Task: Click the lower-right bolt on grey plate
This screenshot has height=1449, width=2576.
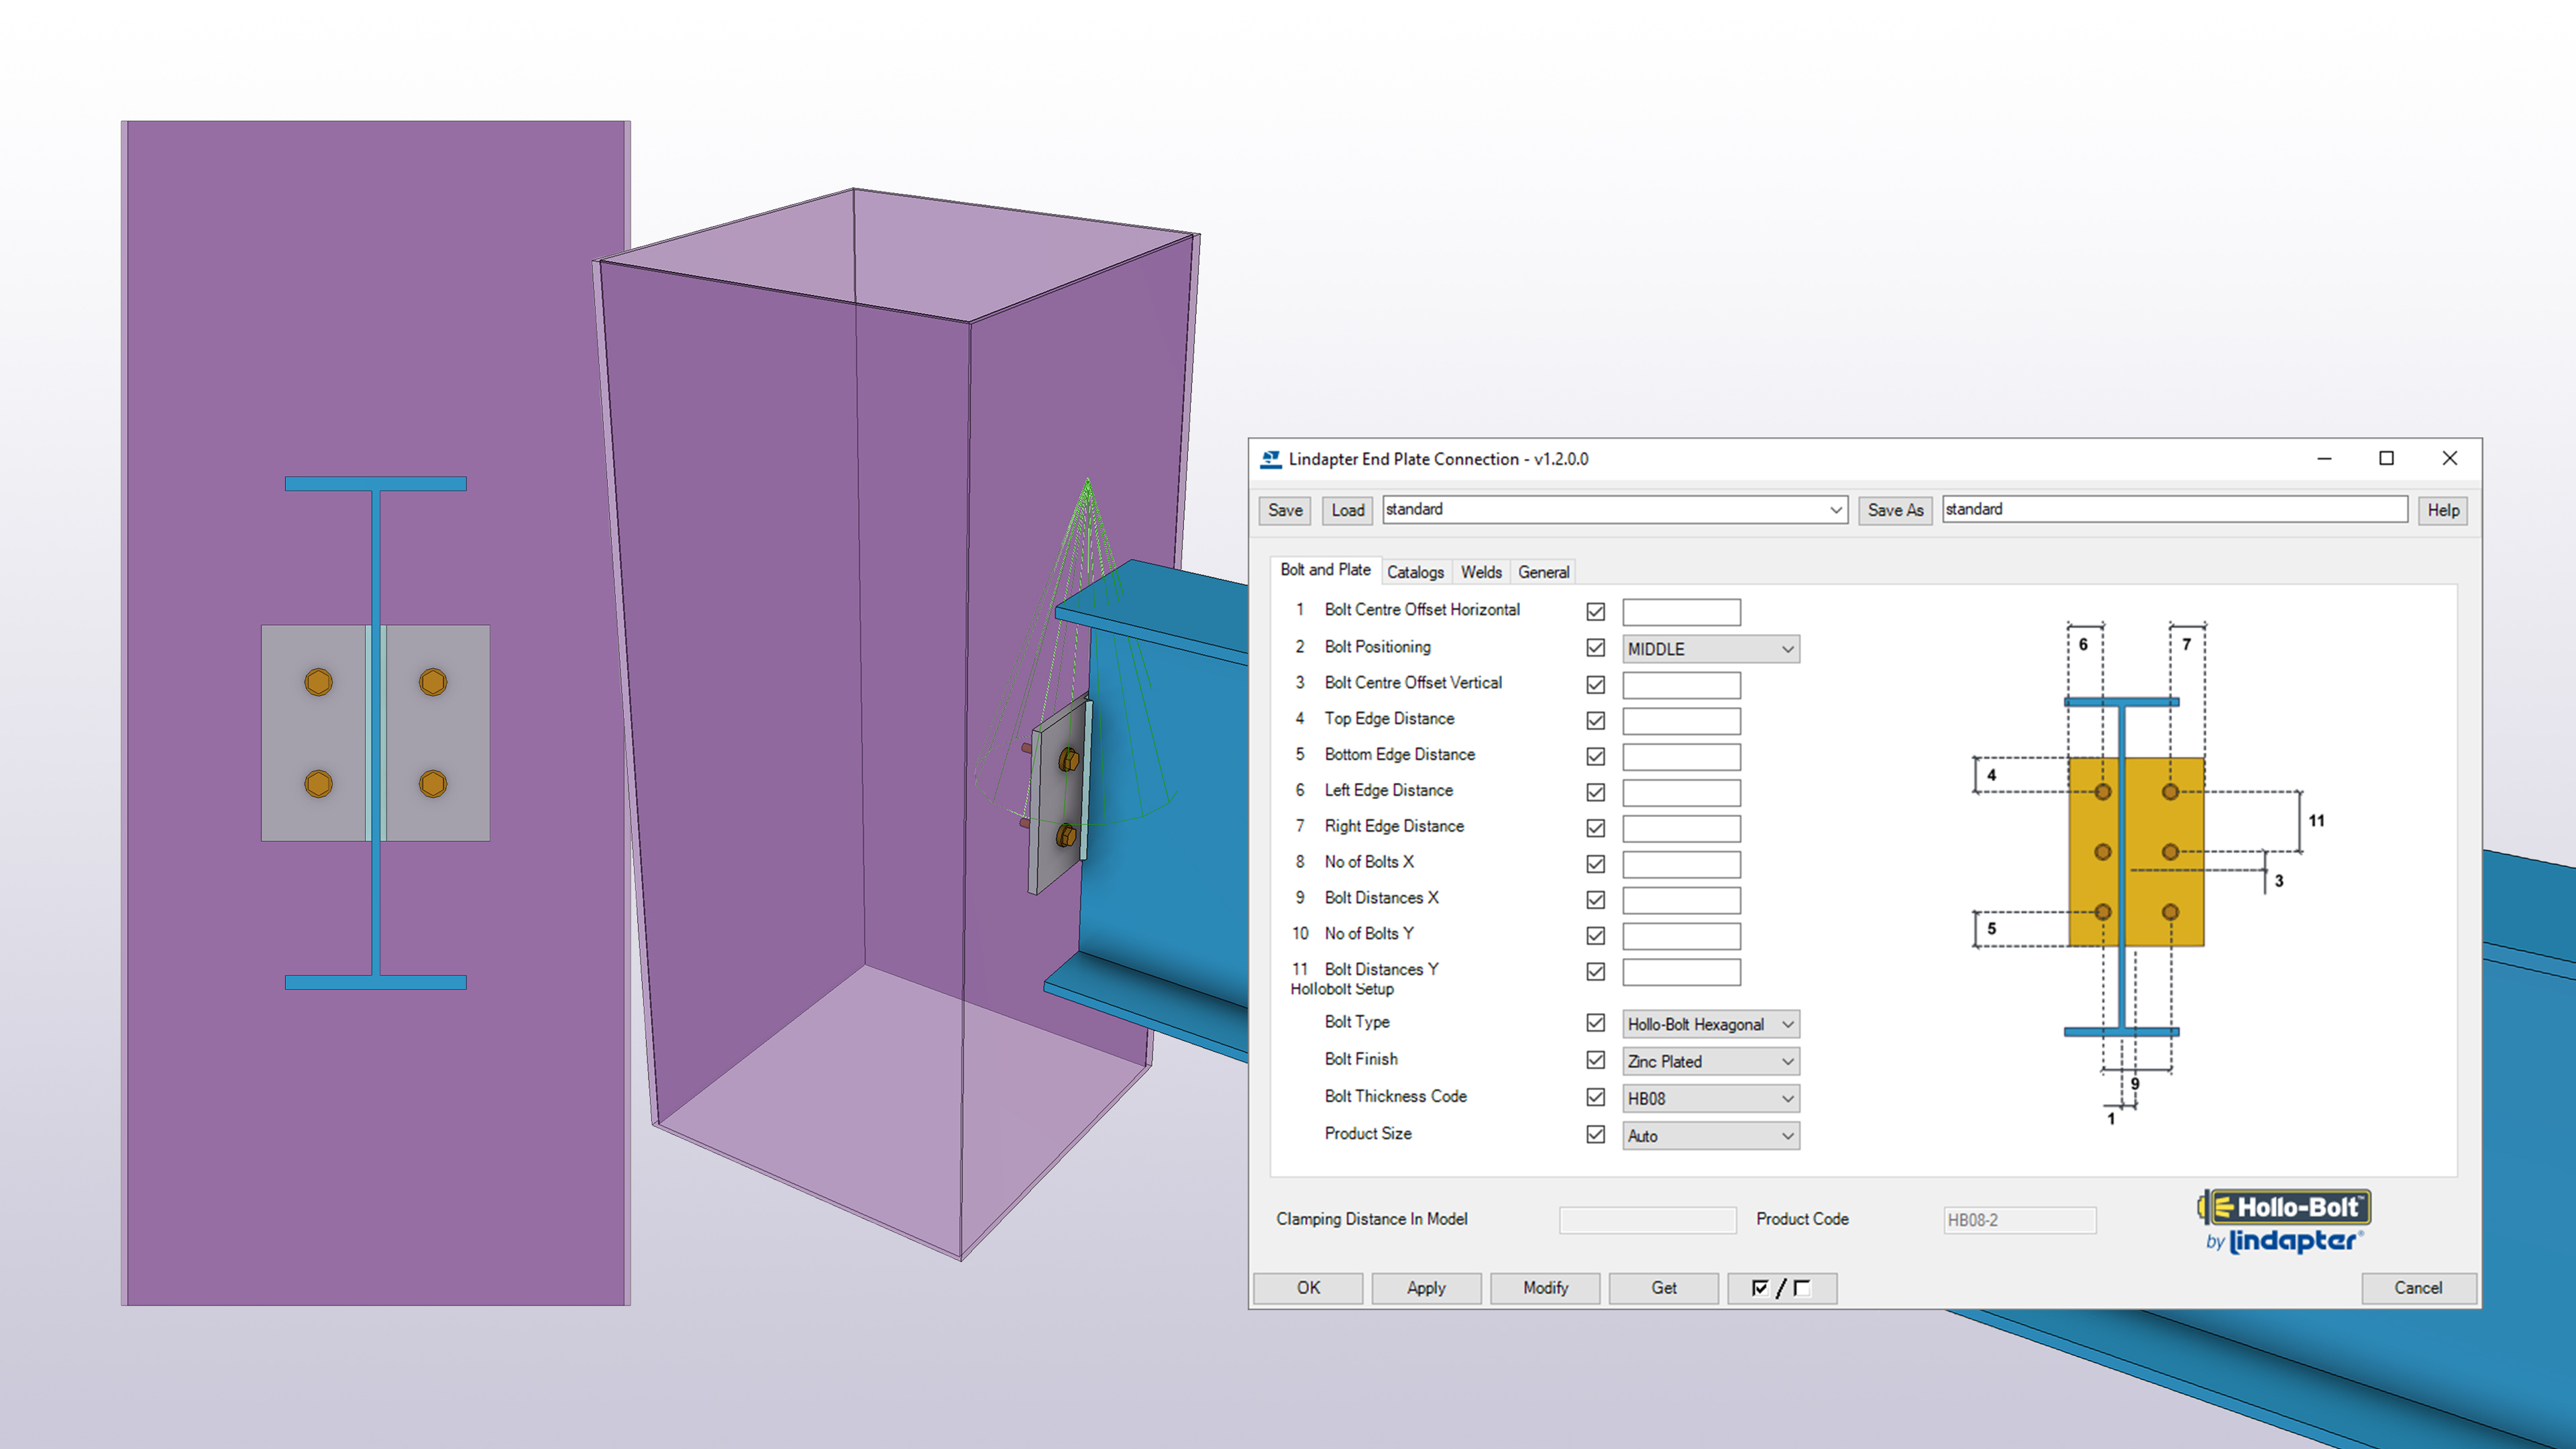Action: (x=433, y=783)
